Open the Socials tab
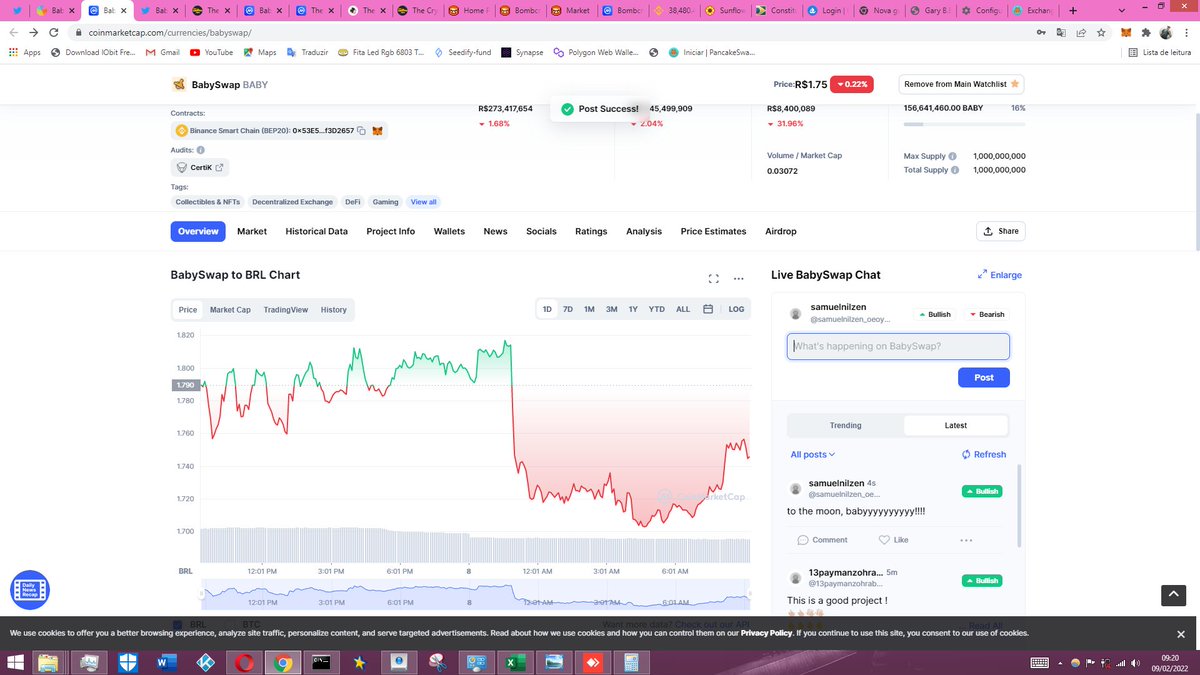The height and width of the screenshot is (675, 1200). (x=541, y=231)
